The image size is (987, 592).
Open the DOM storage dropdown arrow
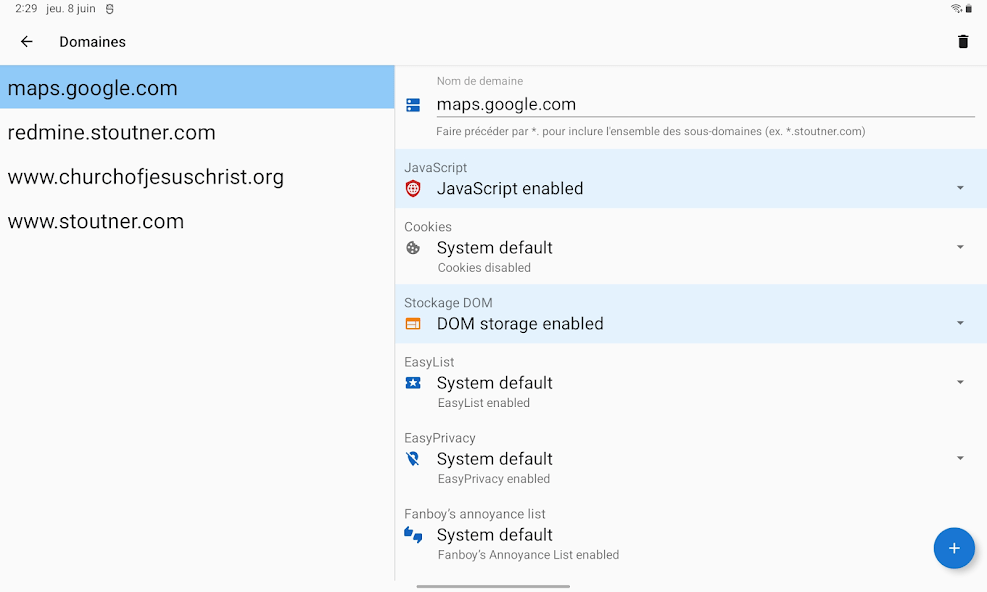960,323
